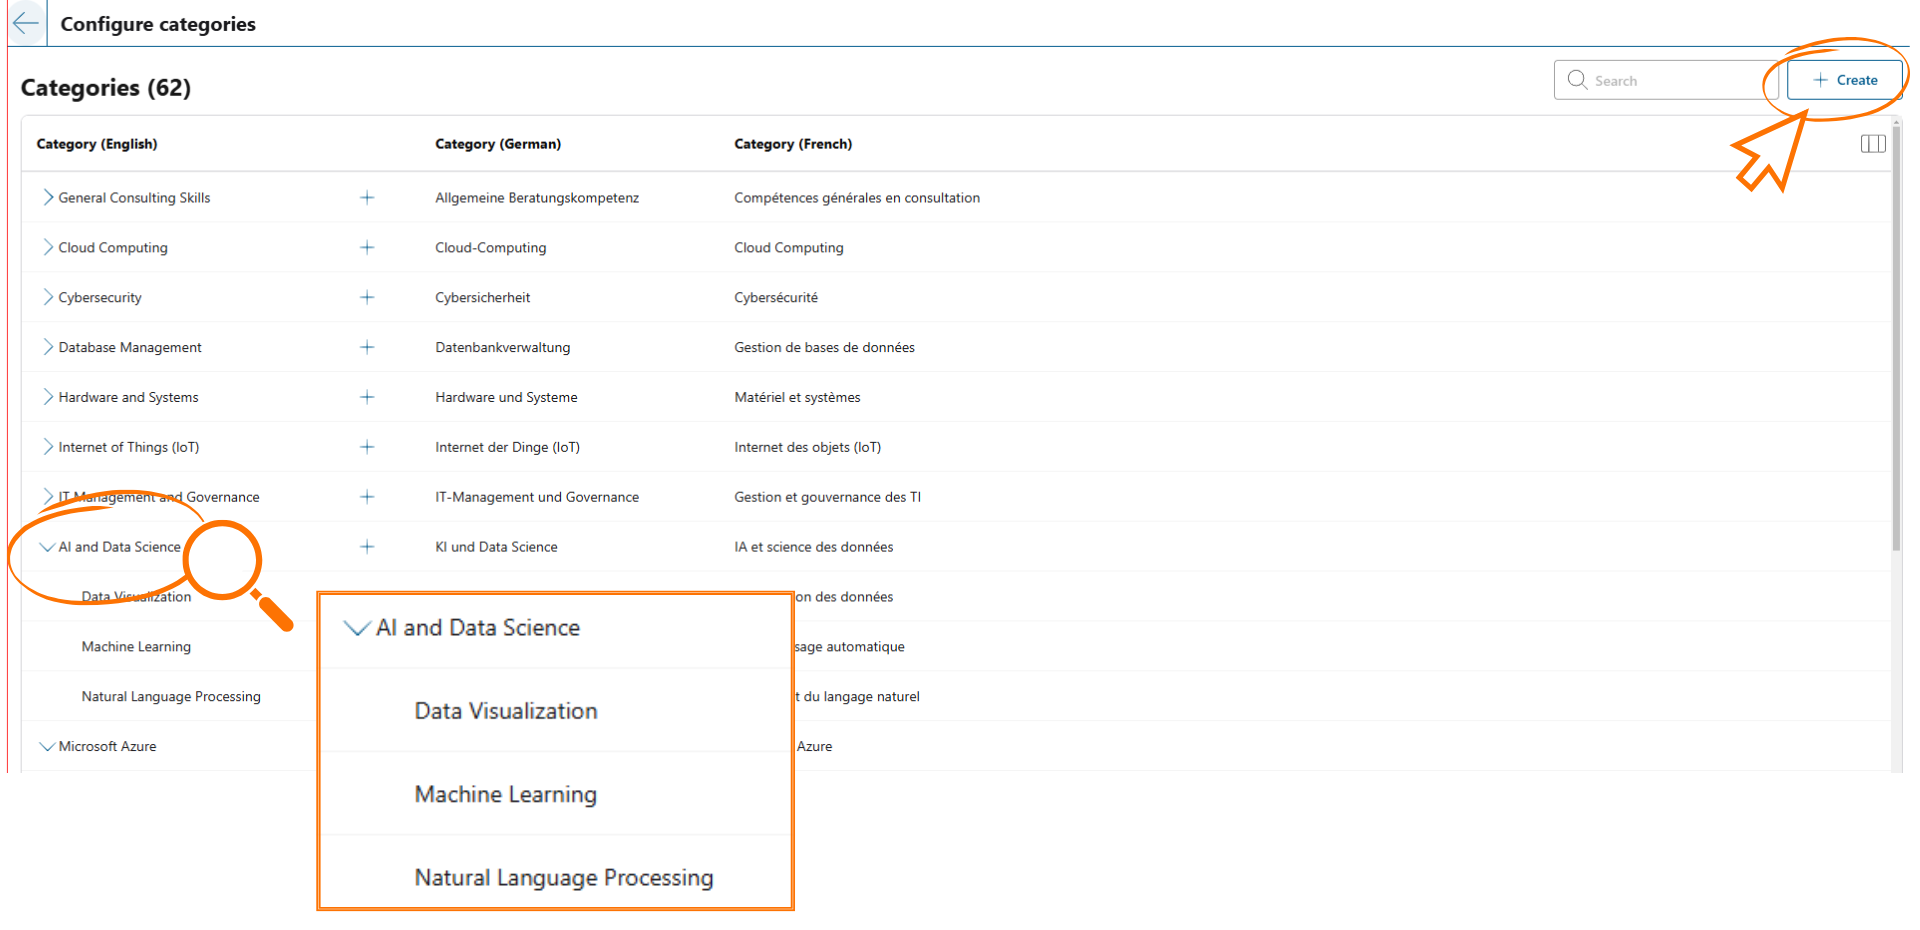
Task: Click the Internet der Dinge (IoT) cell
Action: coord(508,448)
